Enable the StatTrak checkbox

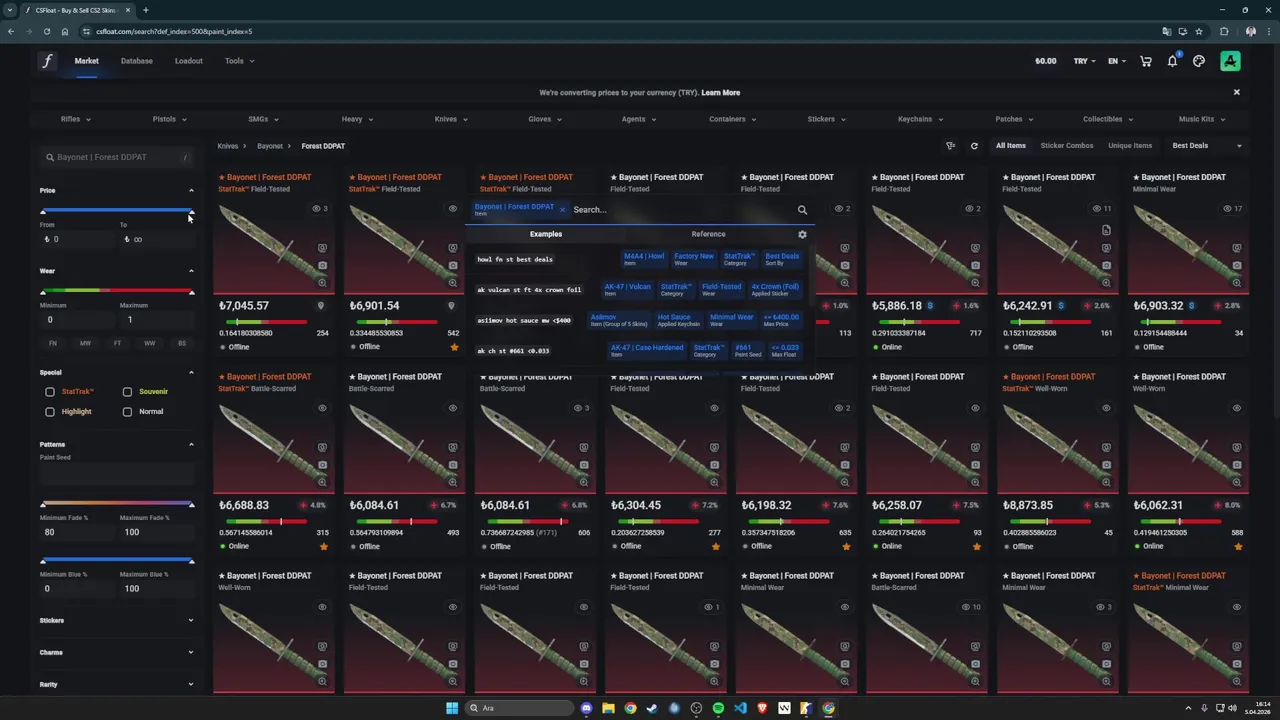(x=50, y=392)
